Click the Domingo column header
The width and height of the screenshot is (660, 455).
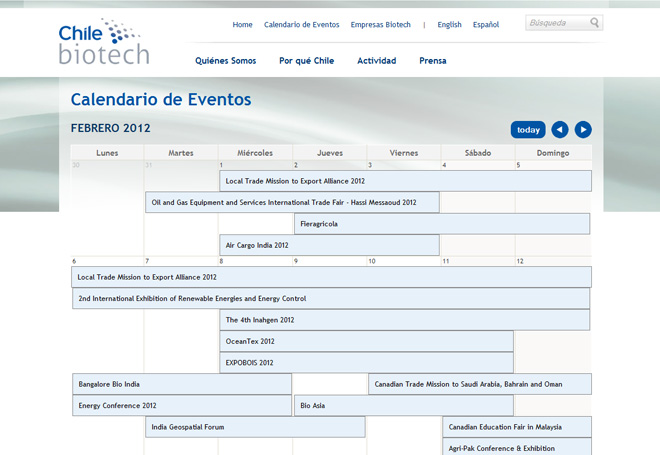553,153
